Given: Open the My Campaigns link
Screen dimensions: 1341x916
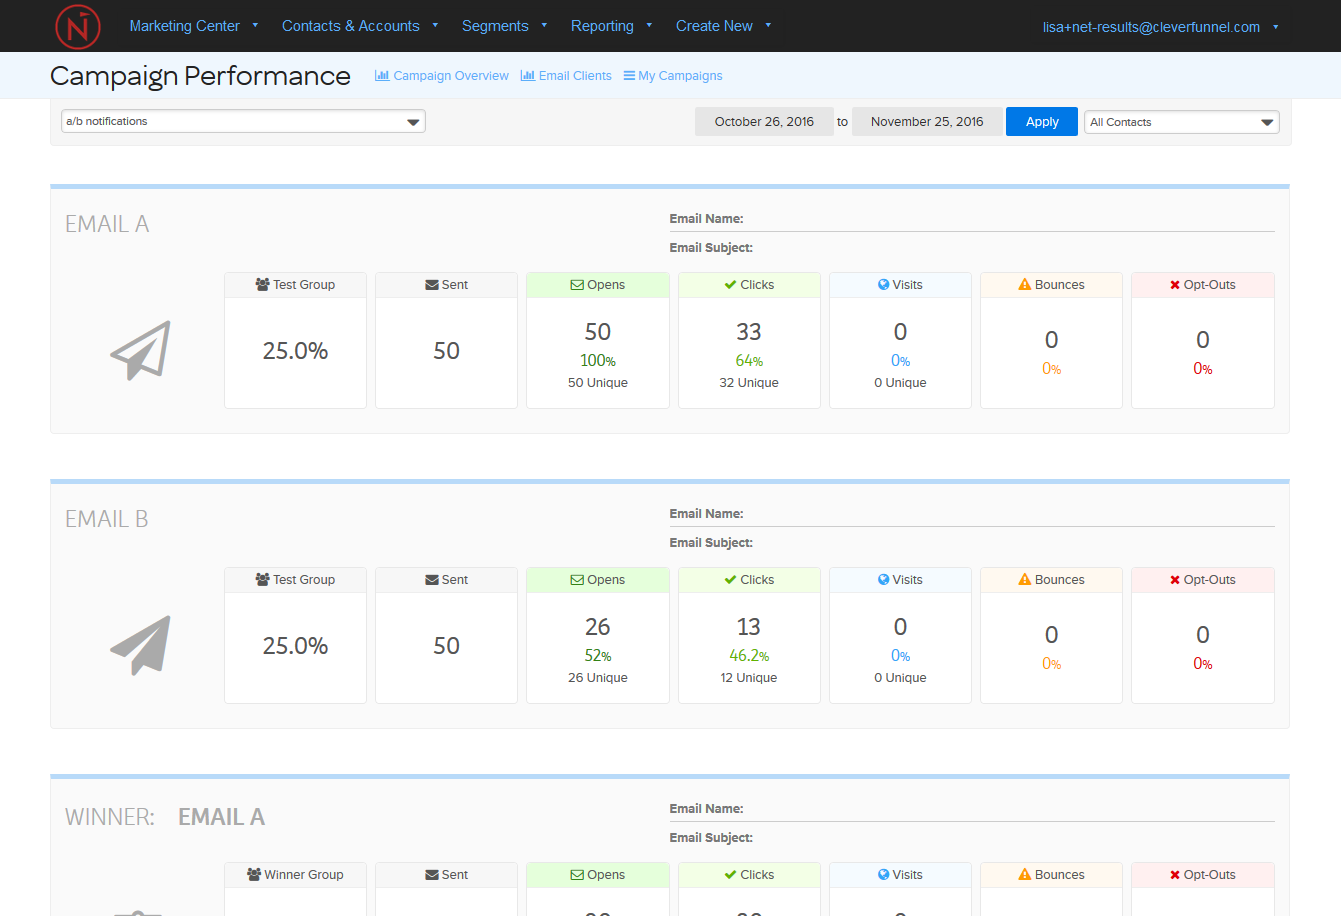Looking at the screenshot, I should tap(673, 76).
